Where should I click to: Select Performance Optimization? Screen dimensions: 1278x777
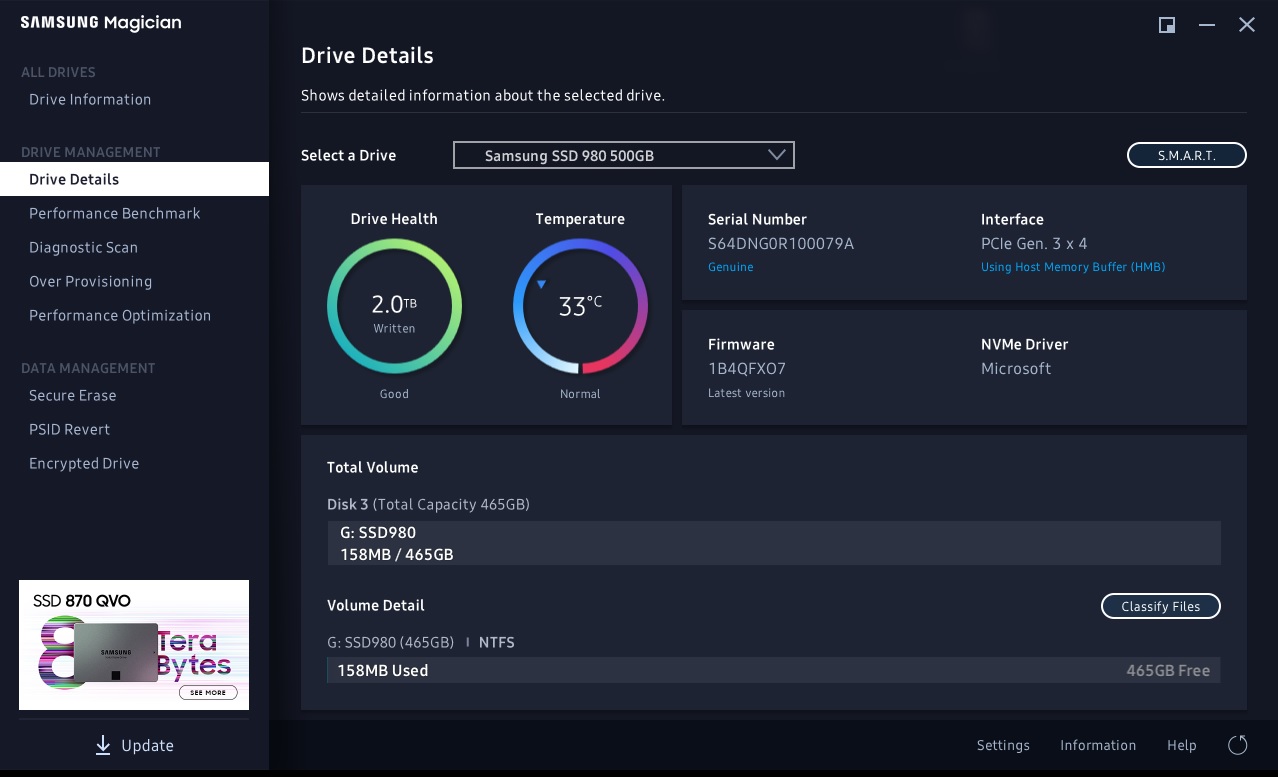(x=120, y=315)
